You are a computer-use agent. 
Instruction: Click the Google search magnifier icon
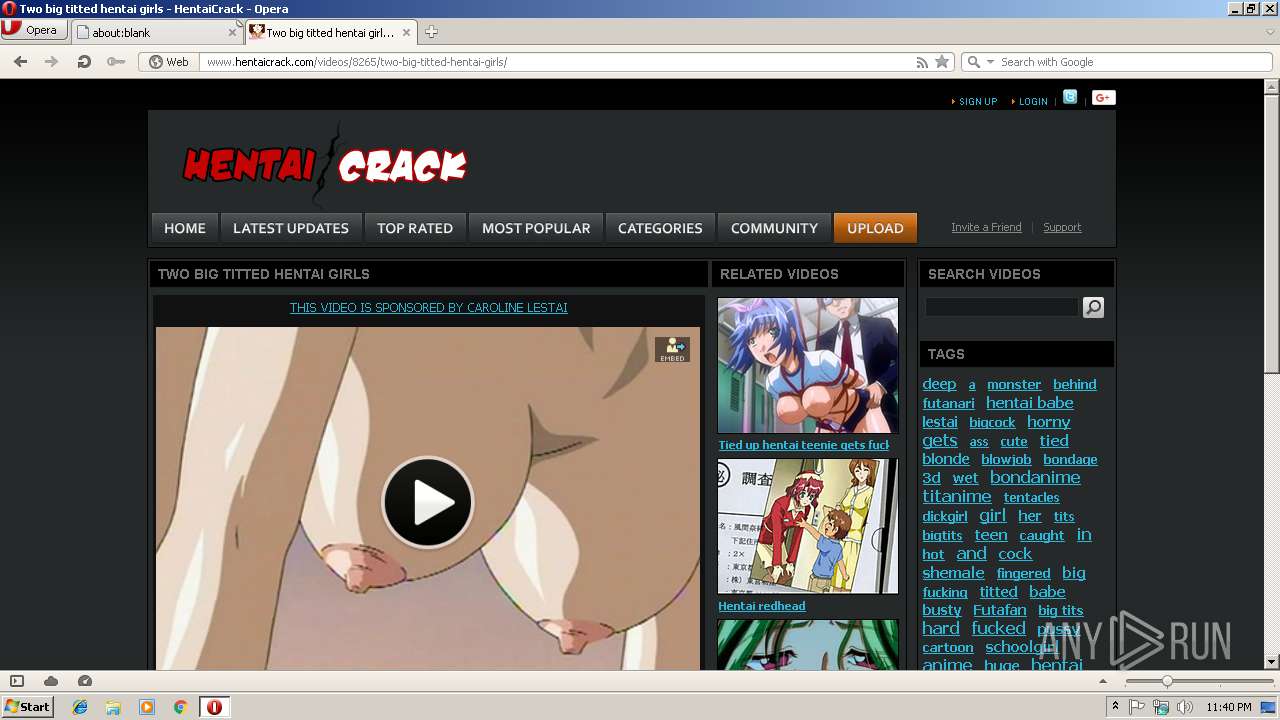(x=973, y=62)
